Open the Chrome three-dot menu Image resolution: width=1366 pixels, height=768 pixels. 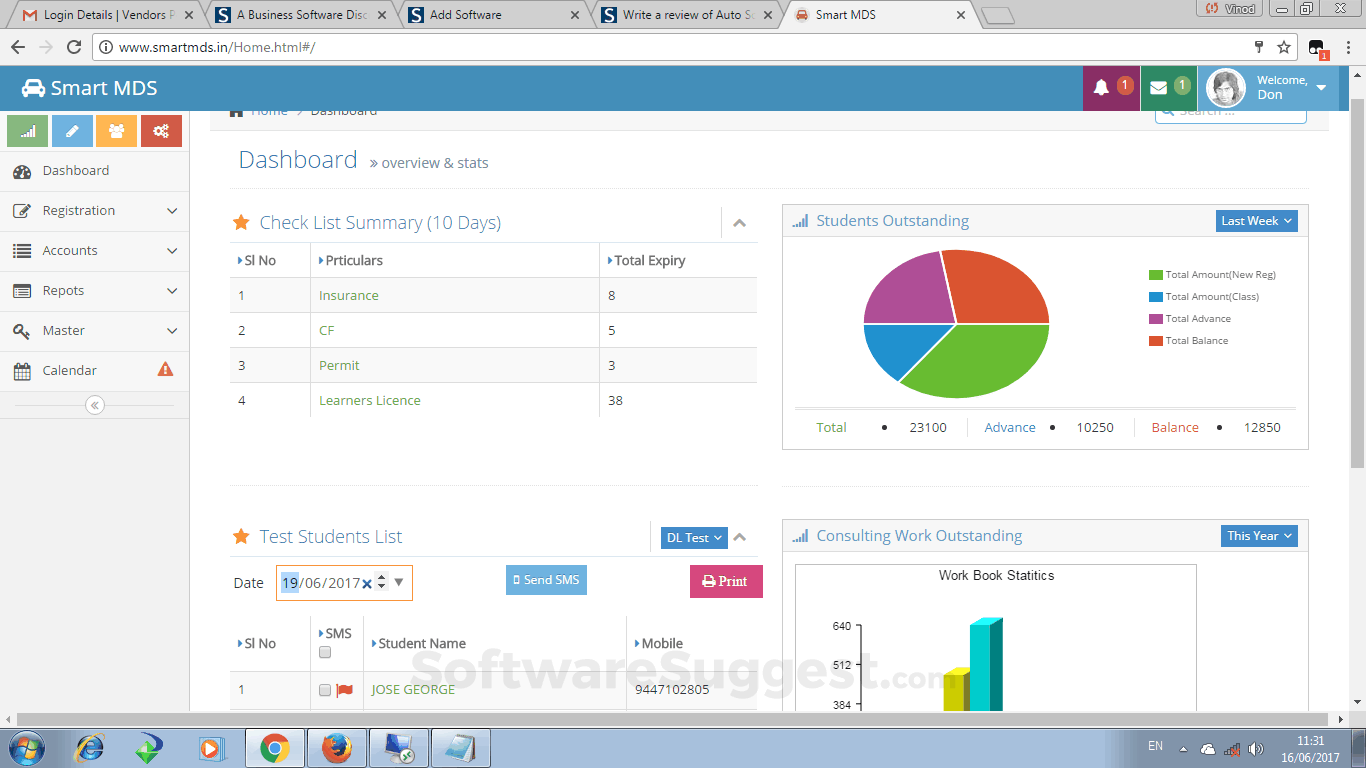coord(1350,47)
